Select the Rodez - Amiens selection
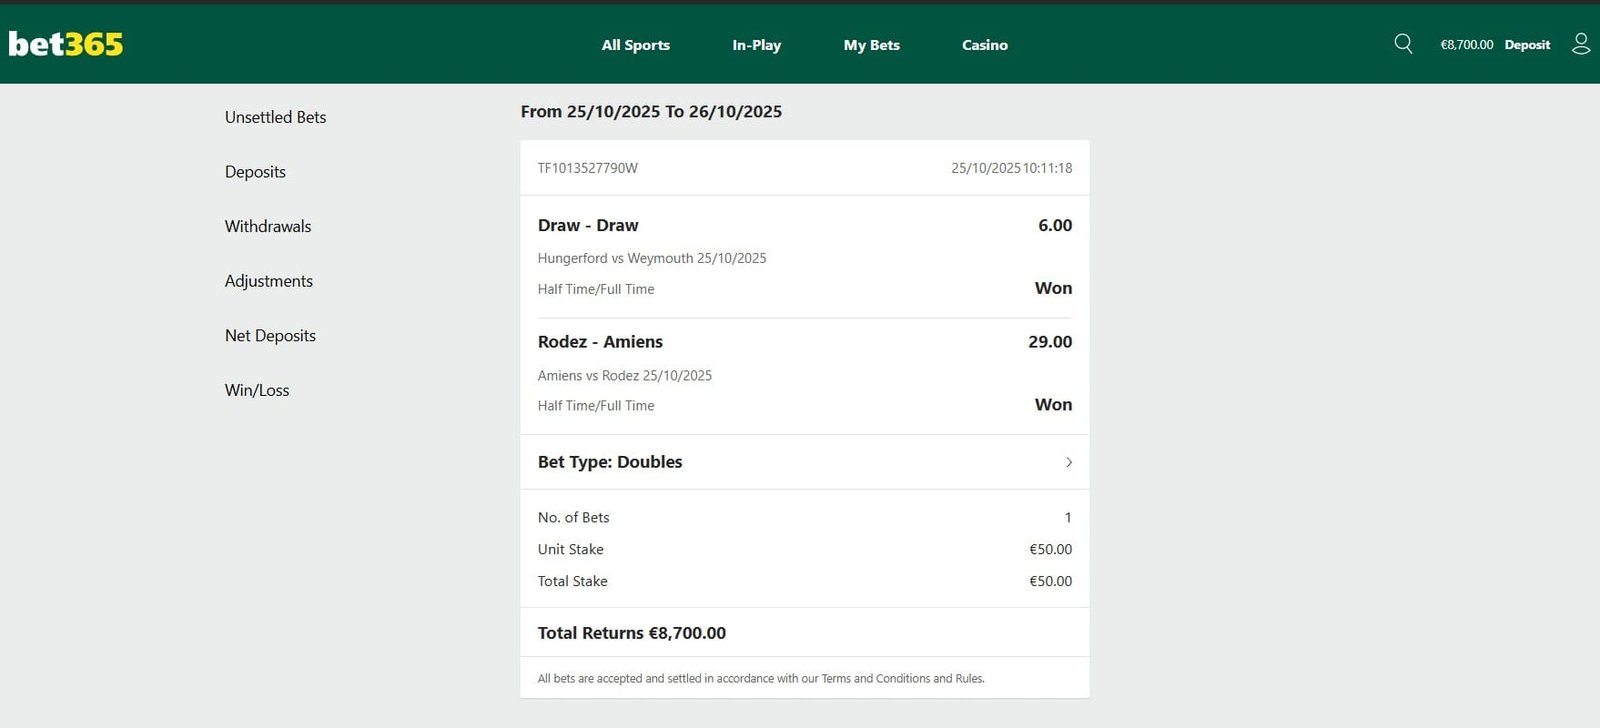This screenshot has height=728, width=1600. pos(600,342)
